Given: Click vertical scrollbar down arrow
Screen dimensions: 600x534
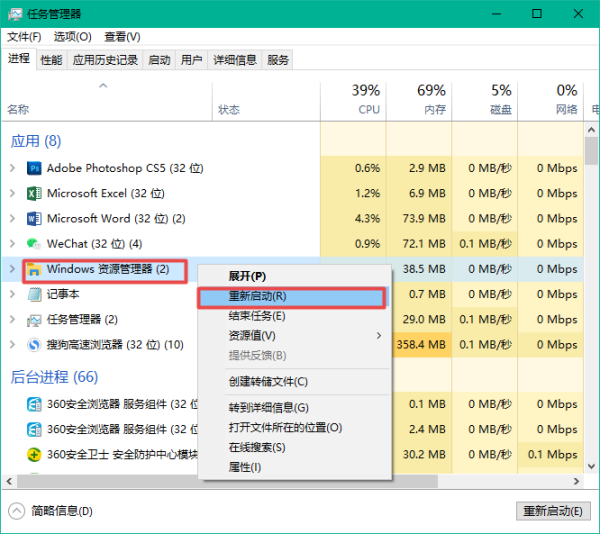Looking at the screenshot, I should [592, 467].
